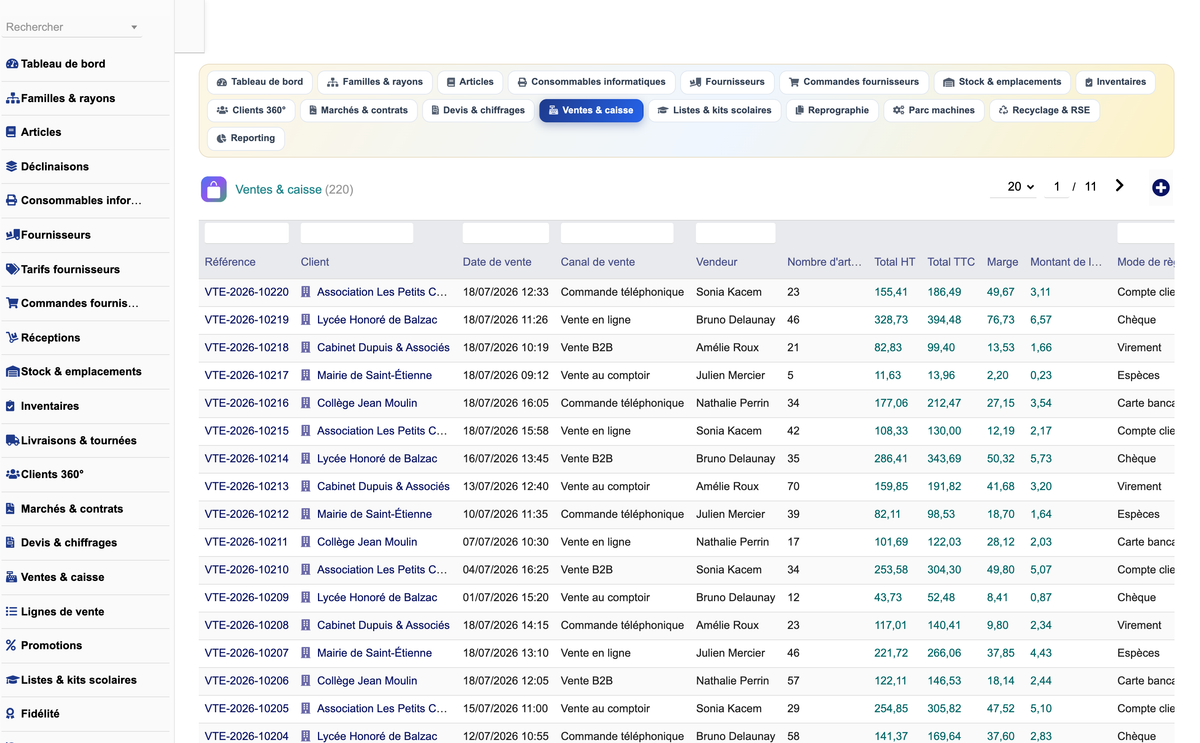
Task: Click Vente B2B cell in row VTE-2026-10214
Action: [x=586, y=459]
